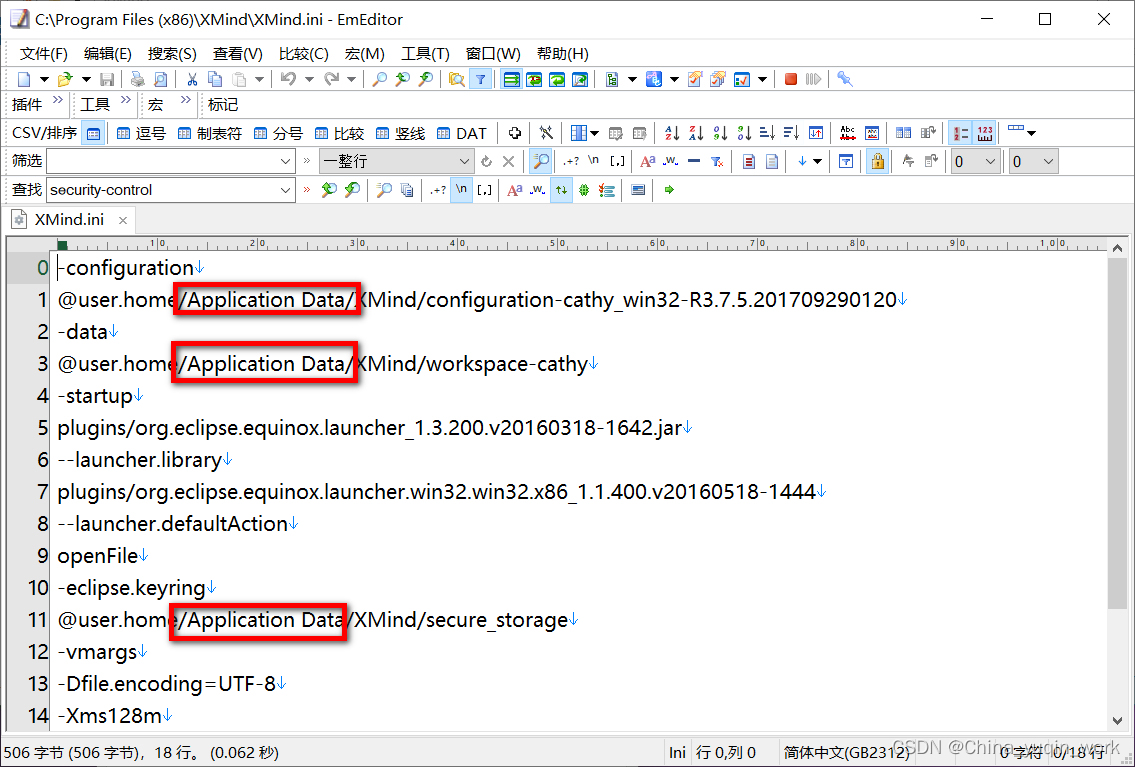Toggle line numbers display button
Image resolution: width=1135 pixels, height=767 pixels.
click(x=961, y=133)
